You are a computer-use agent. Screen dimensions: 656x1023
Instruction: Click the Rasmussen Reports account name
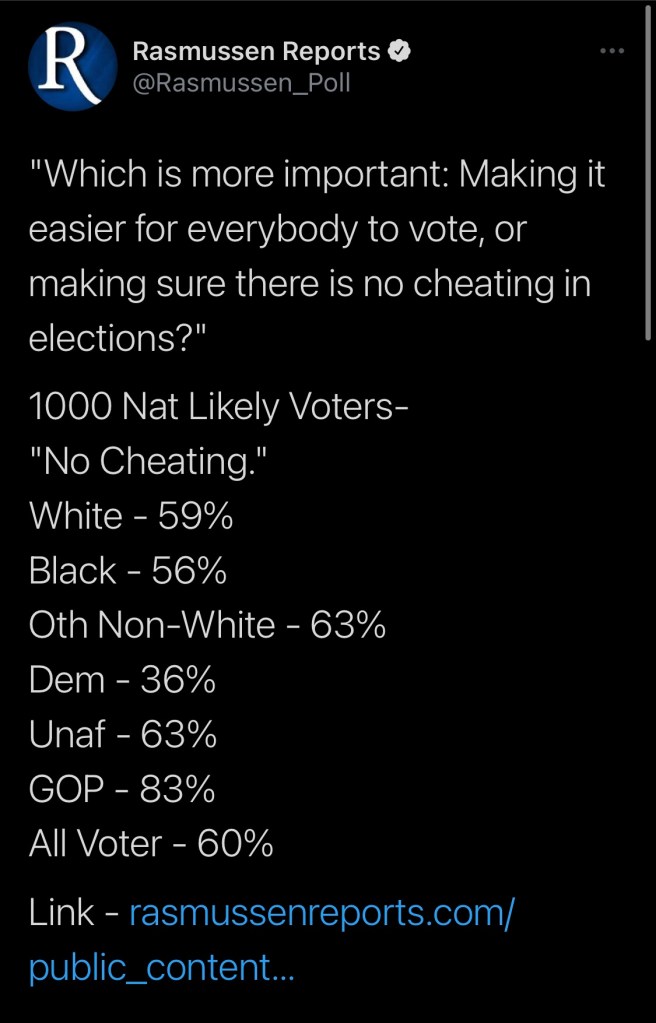(x=257, y=51)
